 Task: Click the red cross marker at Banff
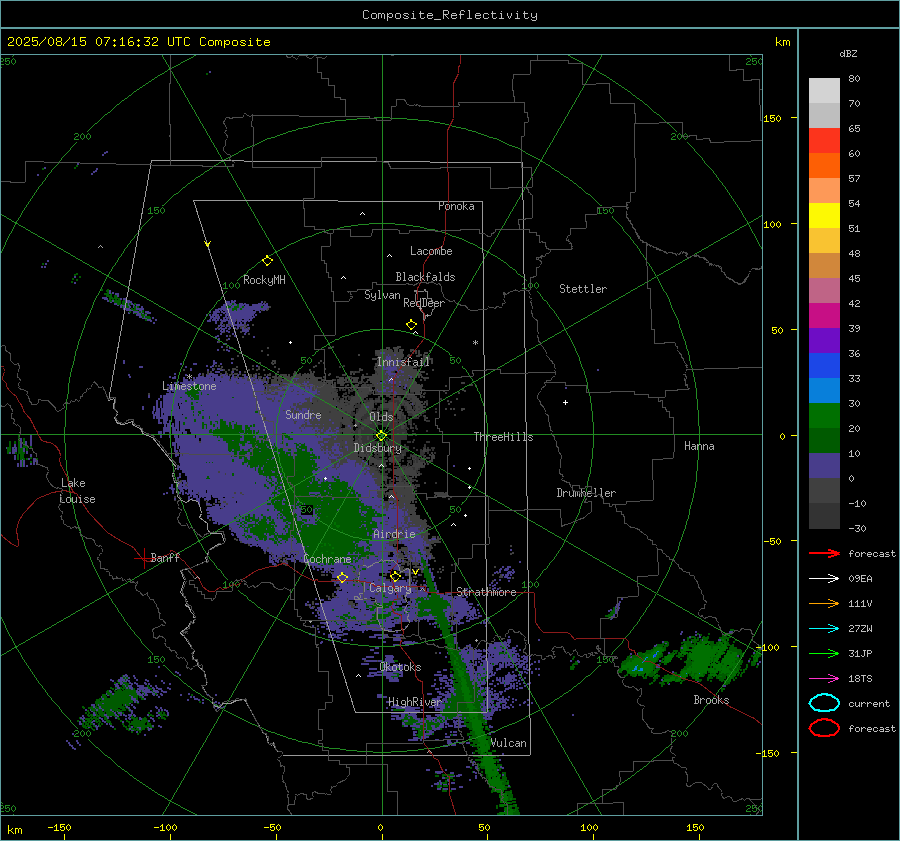143,558
